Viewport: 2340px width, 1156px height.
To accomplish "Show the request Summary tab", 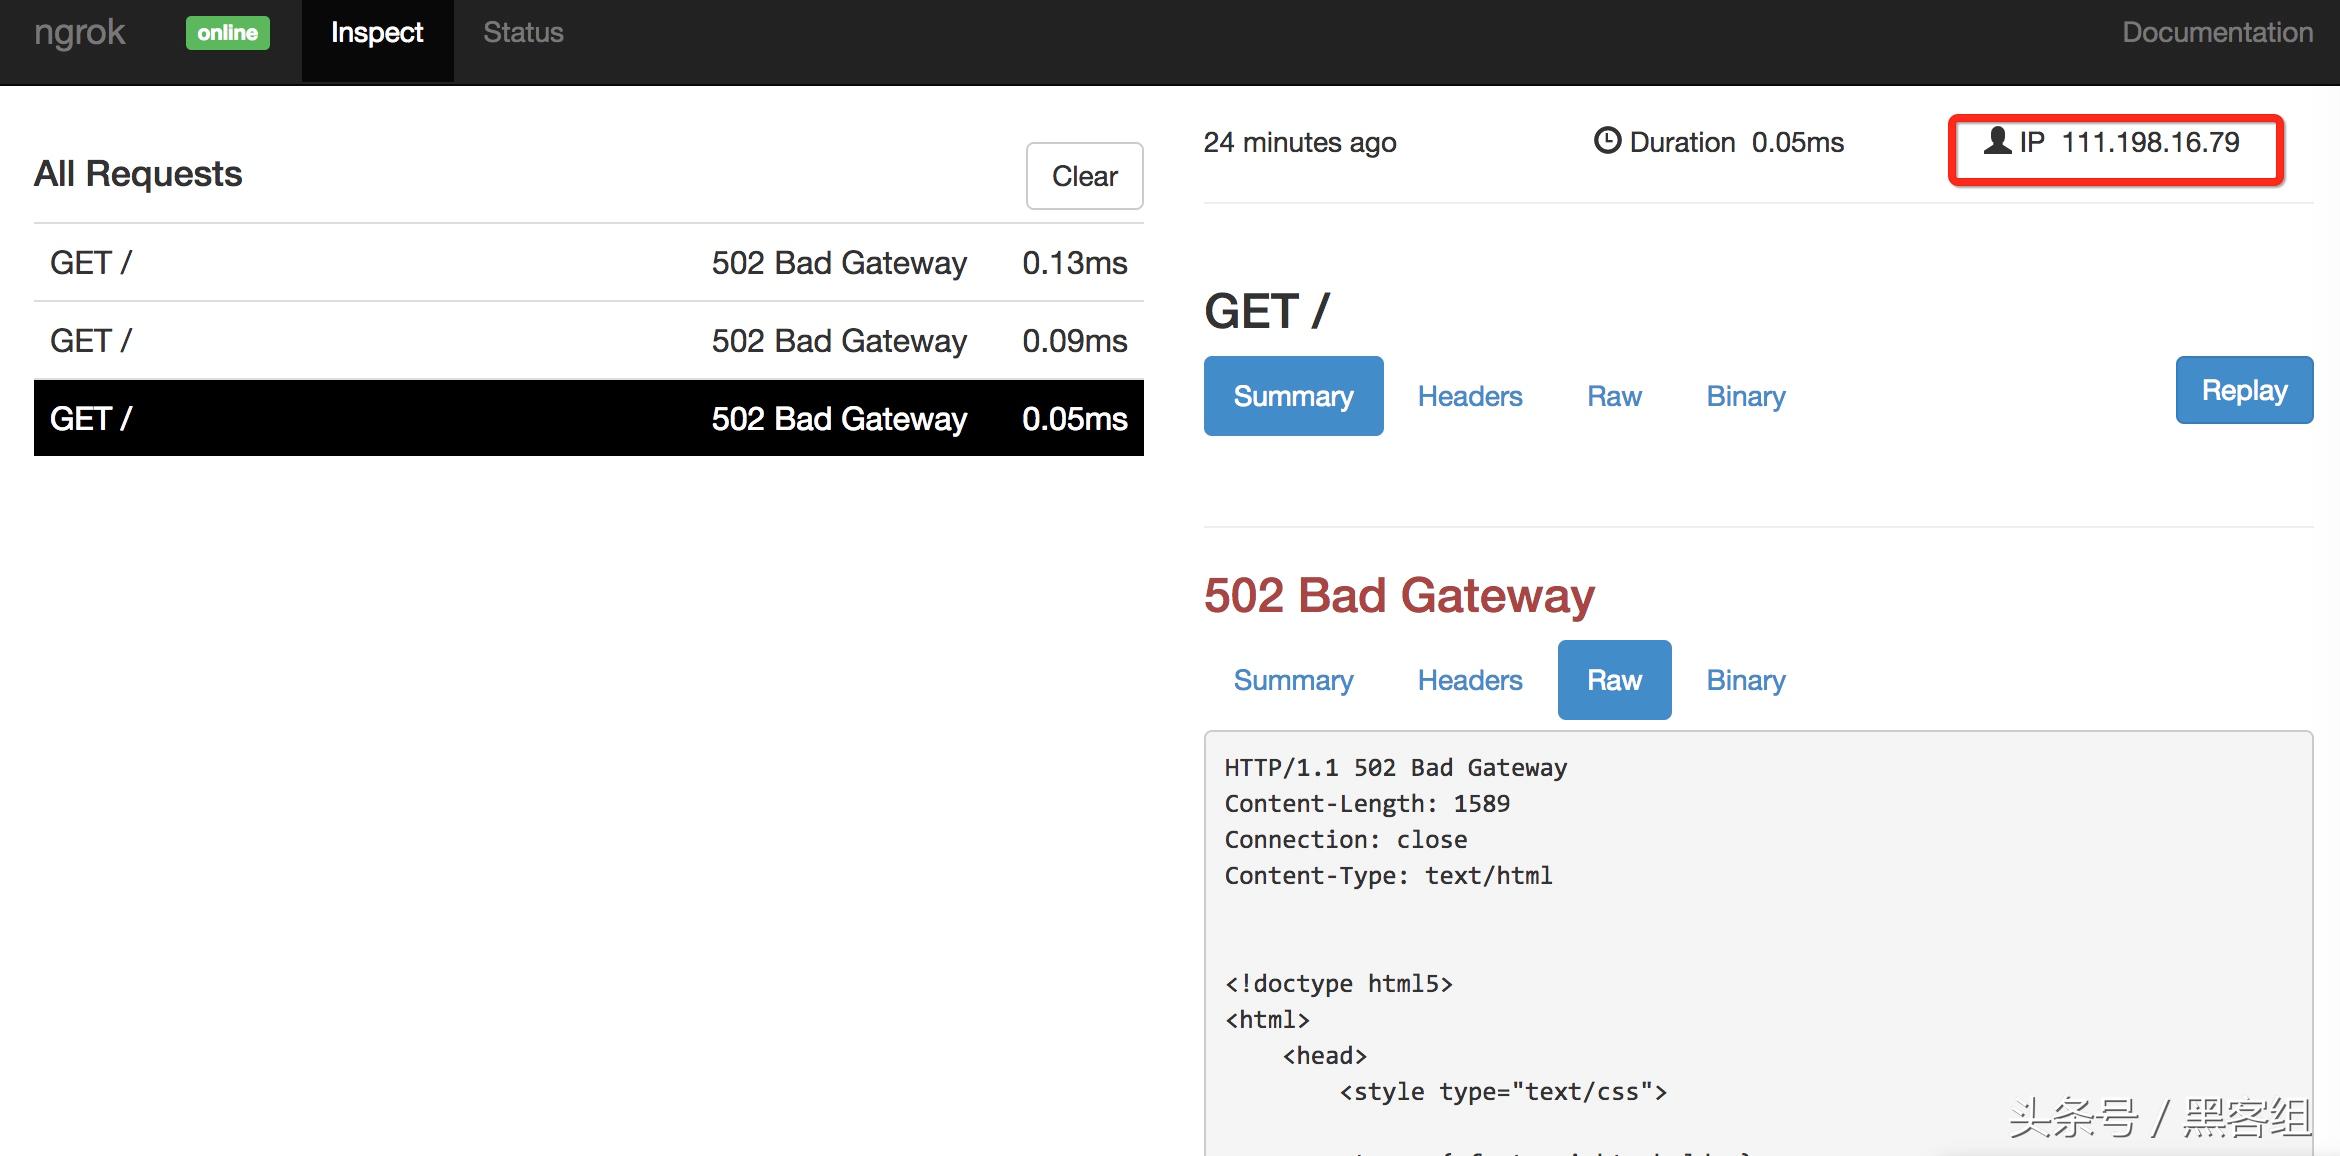I will tap(1293, 396).
